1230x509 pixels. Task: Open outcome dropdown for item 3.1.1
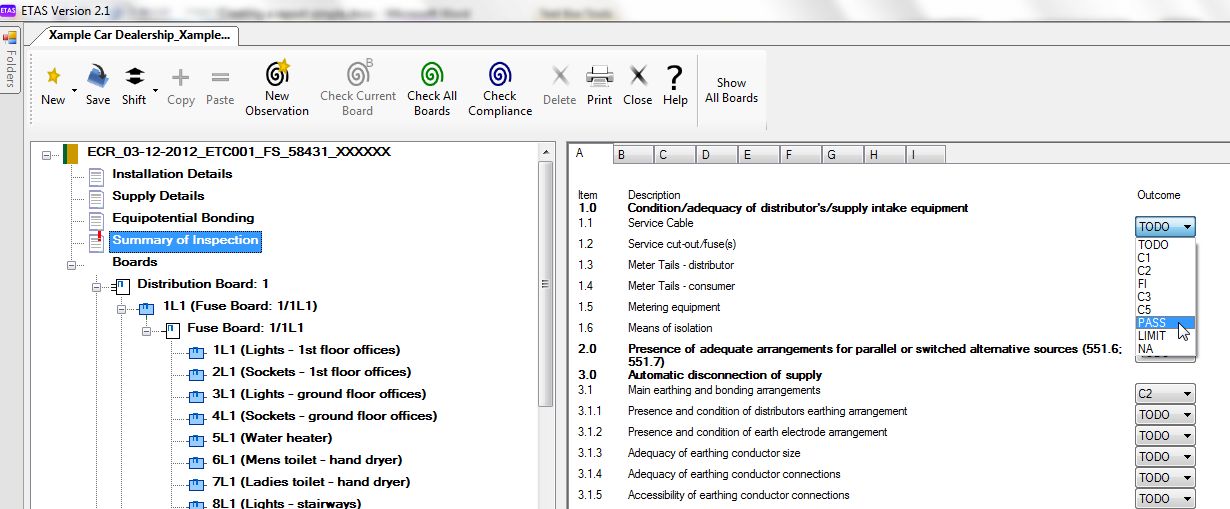tap(1166, 415)
